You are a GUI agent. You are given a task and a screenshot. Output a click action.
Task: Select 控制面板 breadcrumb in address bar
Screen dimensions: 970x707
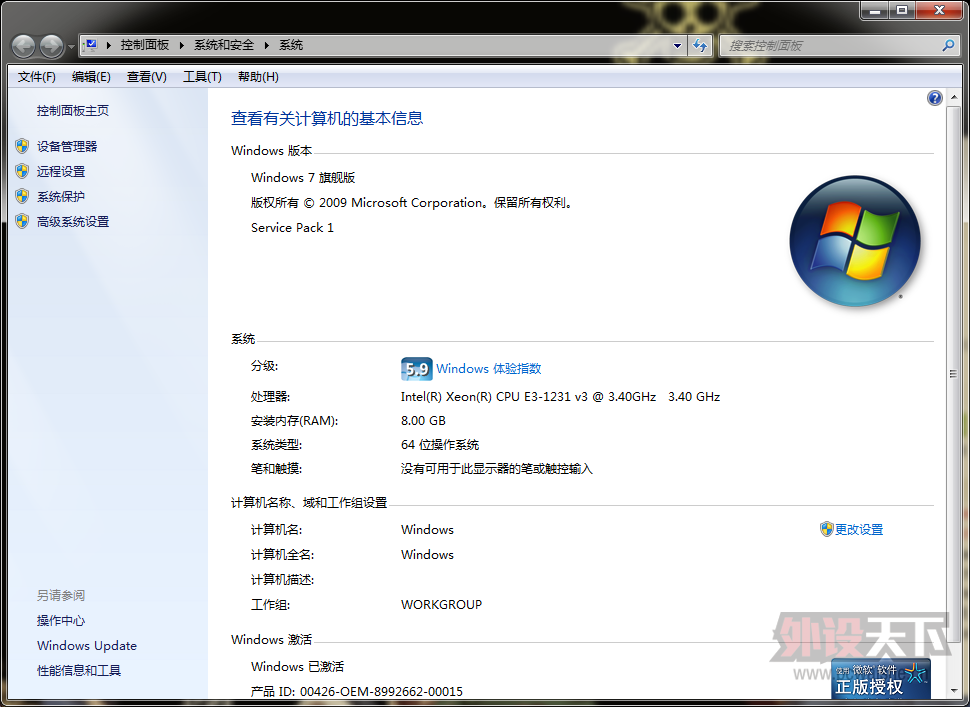point(145,45)
